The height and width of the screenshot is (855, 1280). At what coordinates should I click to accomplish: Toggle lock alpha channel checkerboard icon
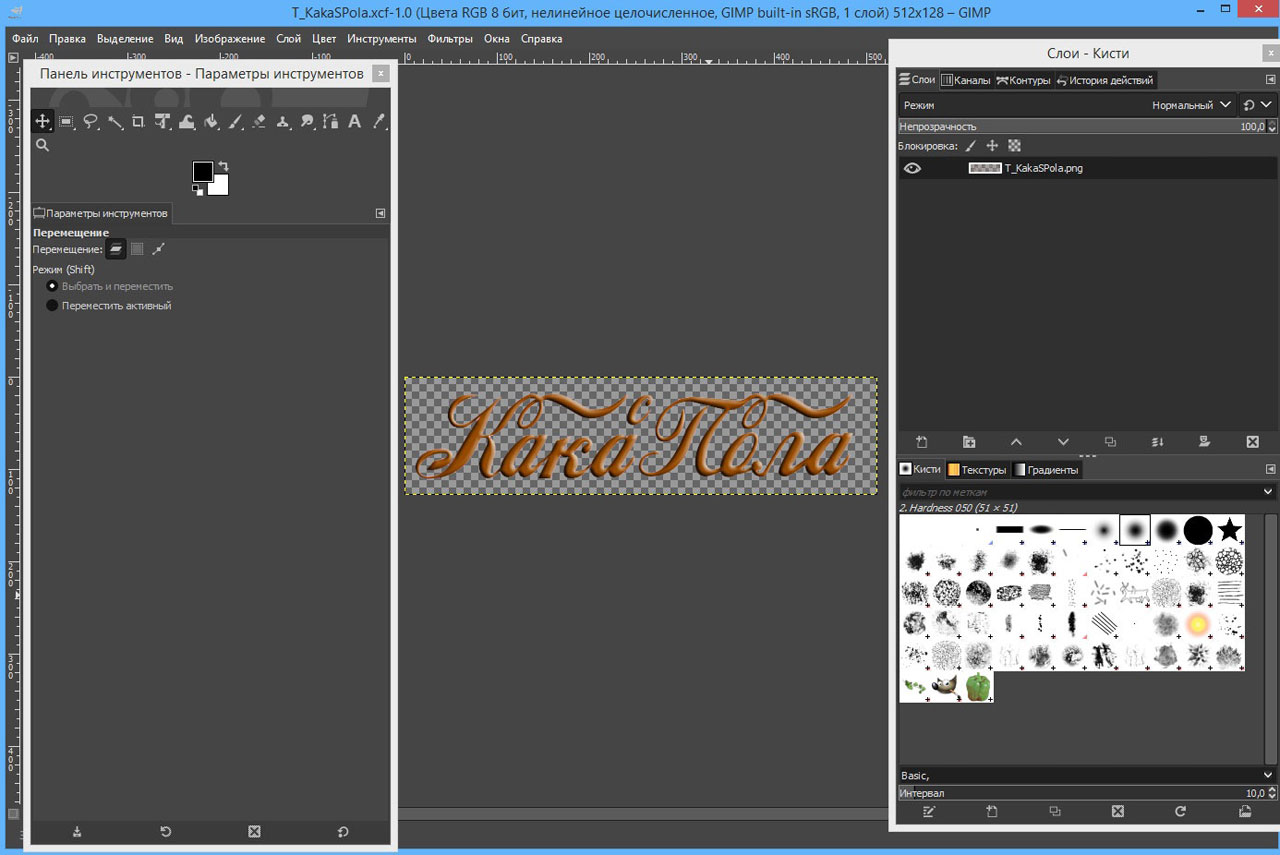click(x=1014, y=146)
